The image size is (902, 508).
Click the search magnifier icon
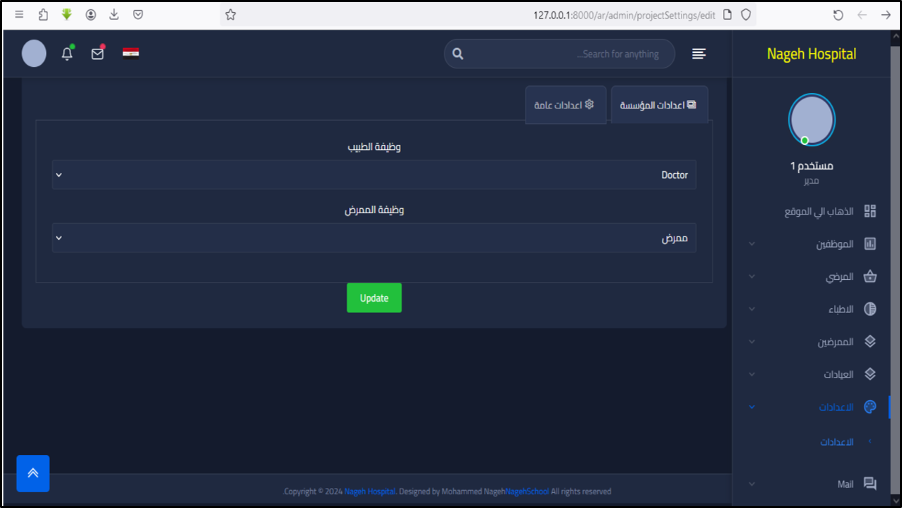coord(458,54)
